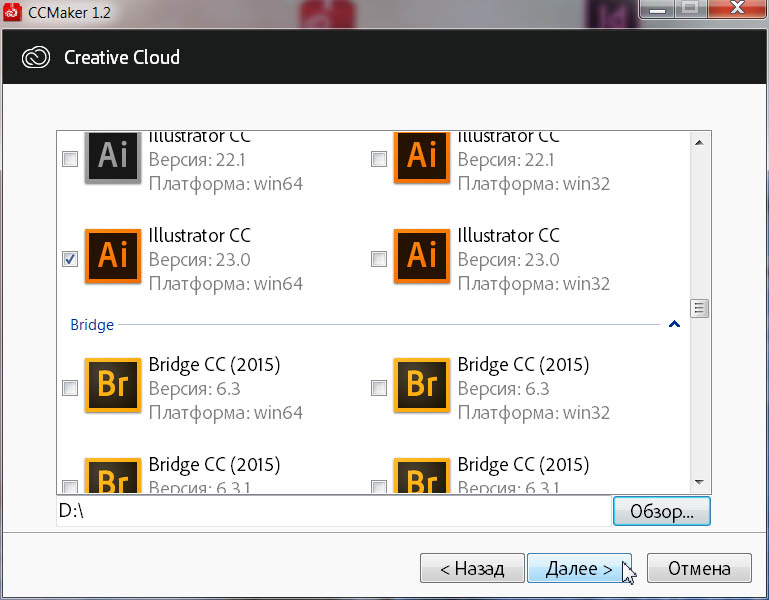Image resolution: width=769 pixels, height=600 pixels.
Task: Click the Bridge section header label
Action: click(x=92, y=325)
